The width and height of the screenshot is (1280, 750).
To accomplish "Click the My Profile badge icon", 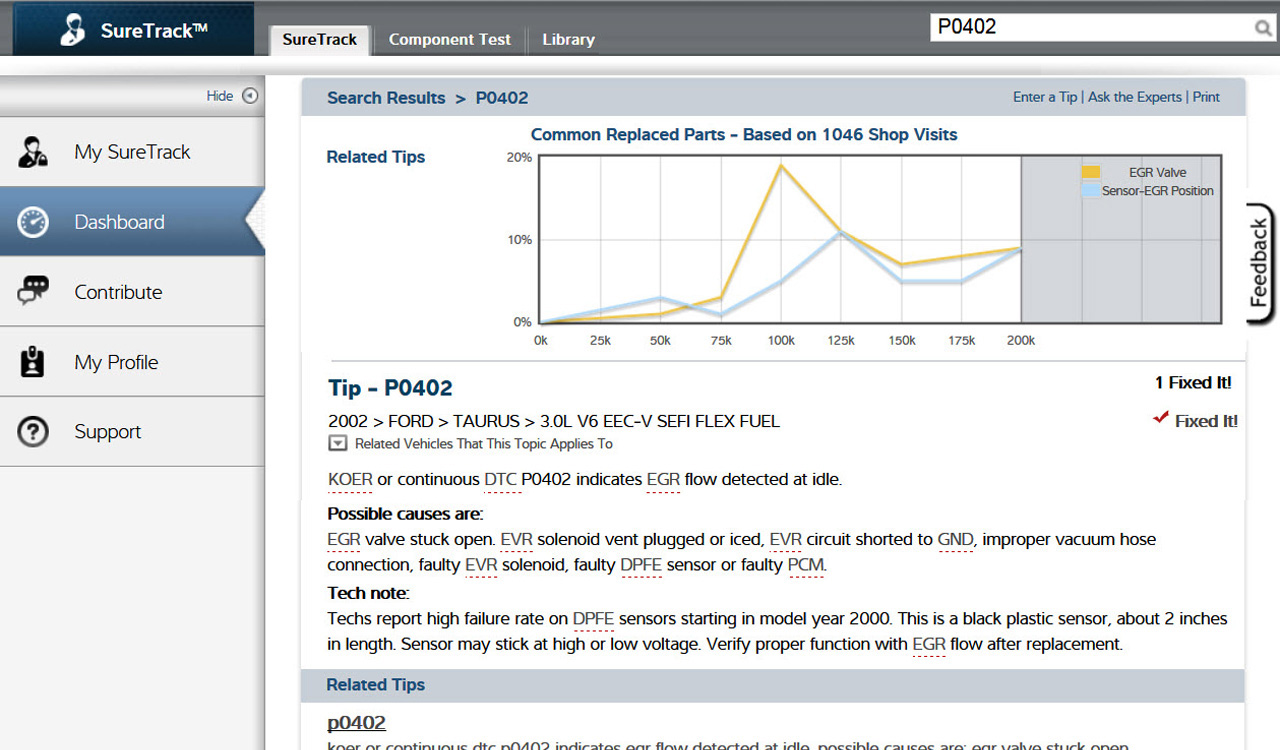I will click(x=33, y=362).
